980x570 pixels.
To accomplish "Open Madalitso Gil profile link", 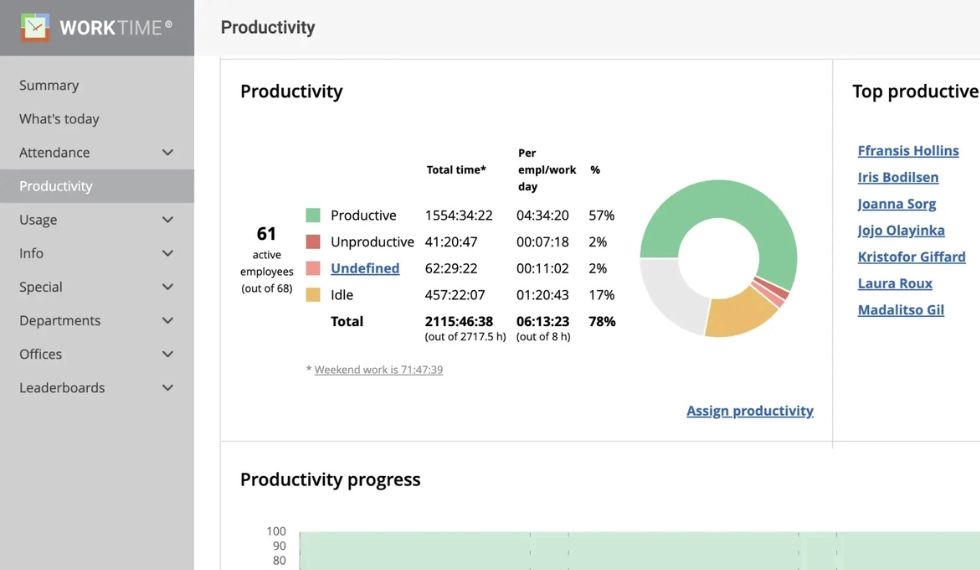I will tap(901, 310).
